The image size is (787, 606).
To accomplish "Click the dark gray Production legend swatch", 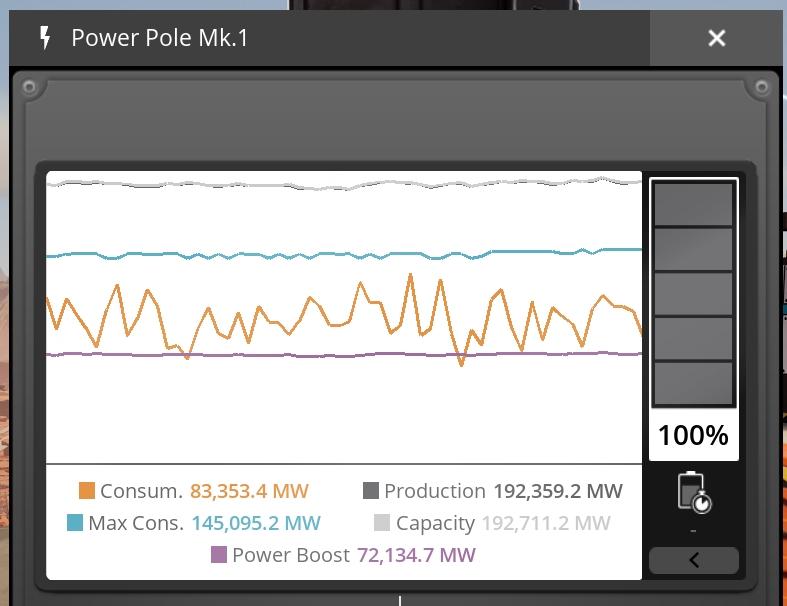I will tap(371, 491).
